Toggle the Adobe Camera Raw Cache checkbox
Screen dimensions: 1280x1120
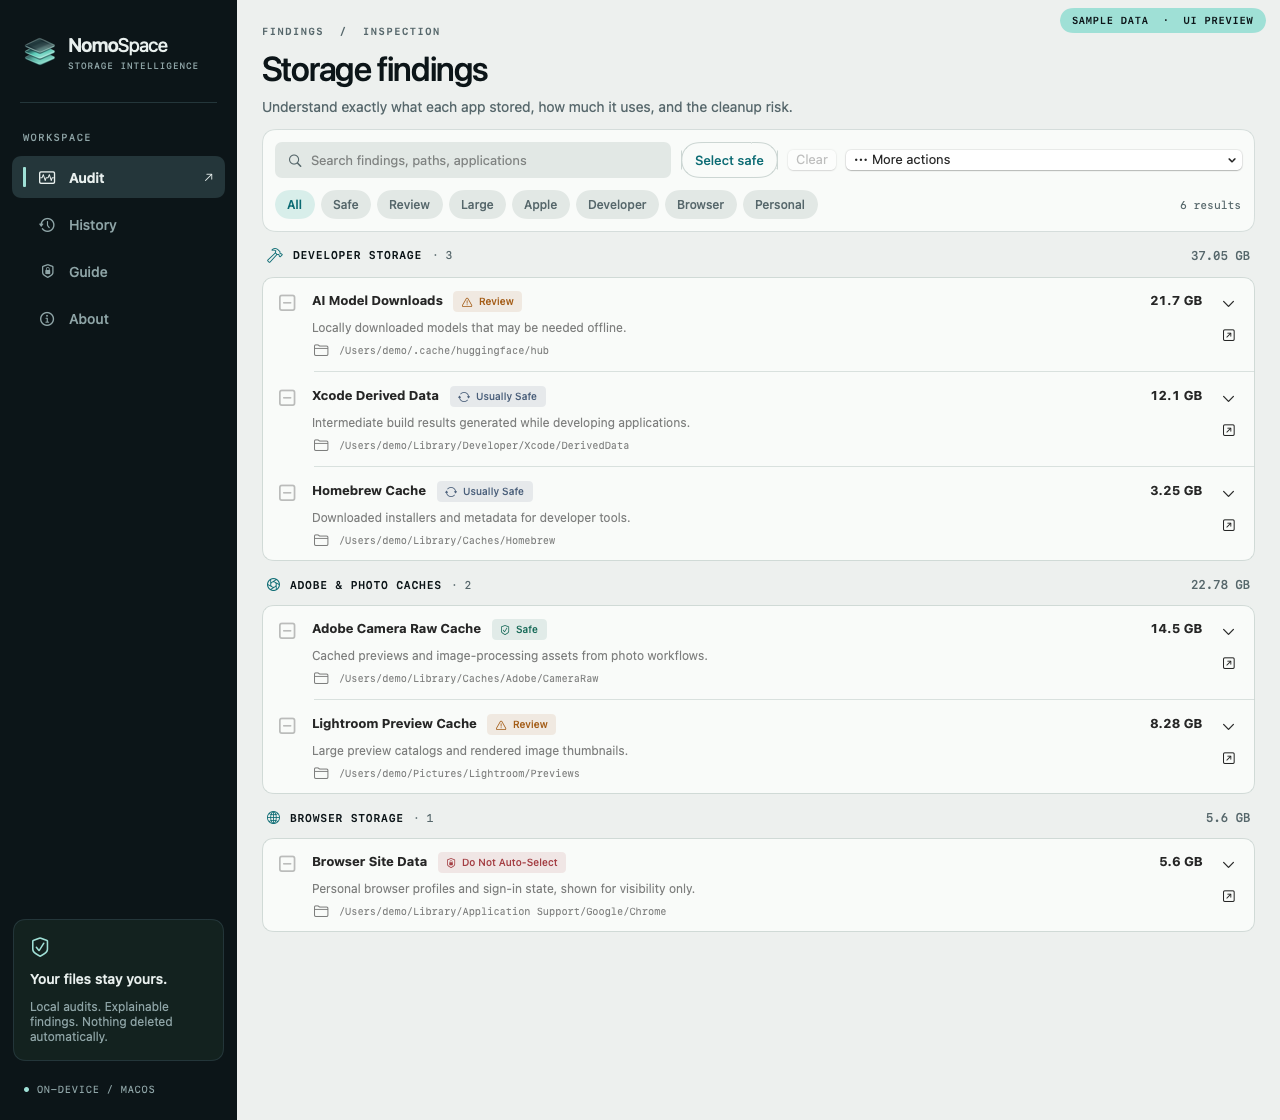[x=287, y=630]
